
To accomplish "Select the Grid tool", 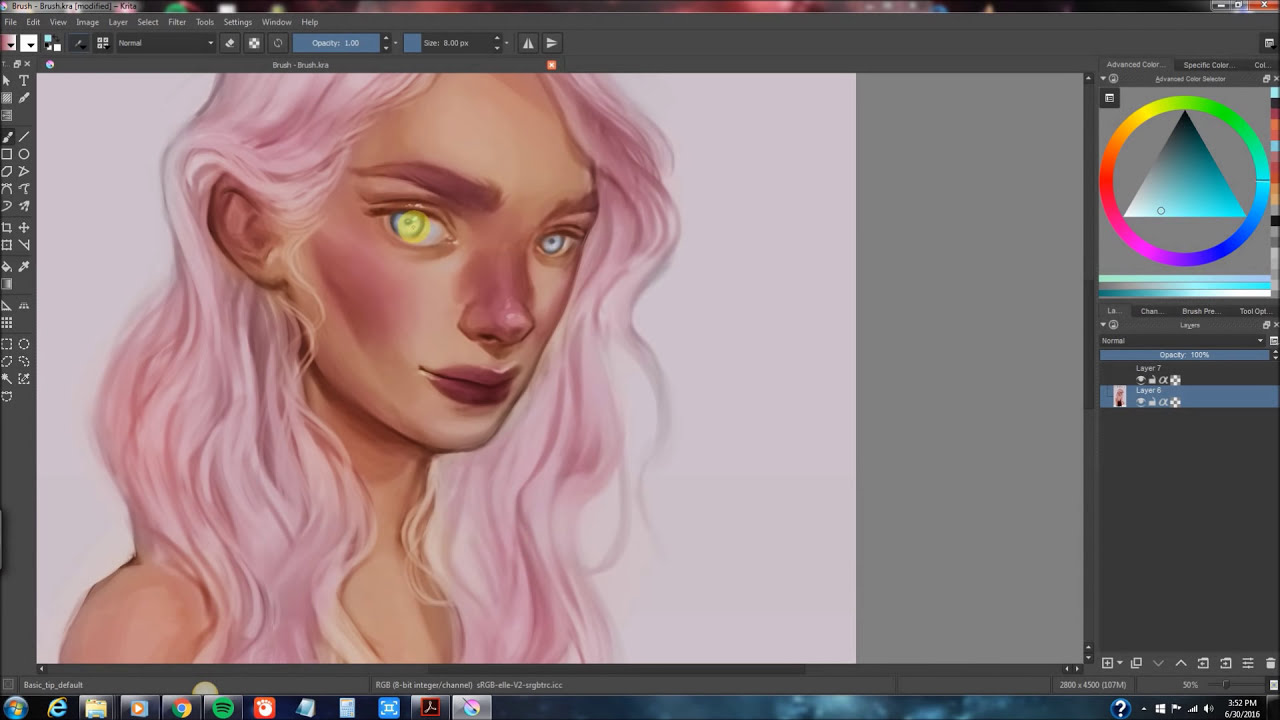I will pos(7,323).
